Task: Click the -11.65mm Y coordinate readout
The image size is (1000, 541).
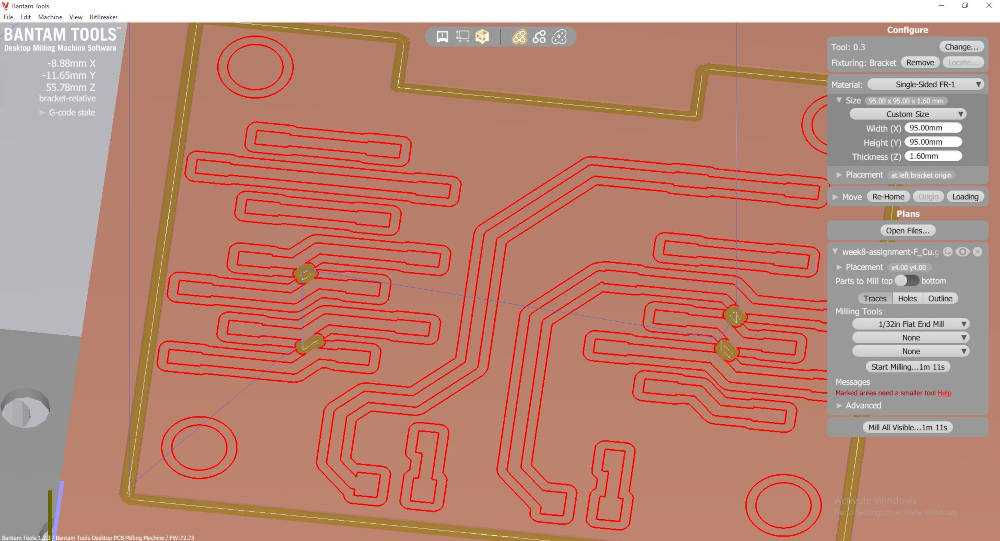Action: [69, 75]
